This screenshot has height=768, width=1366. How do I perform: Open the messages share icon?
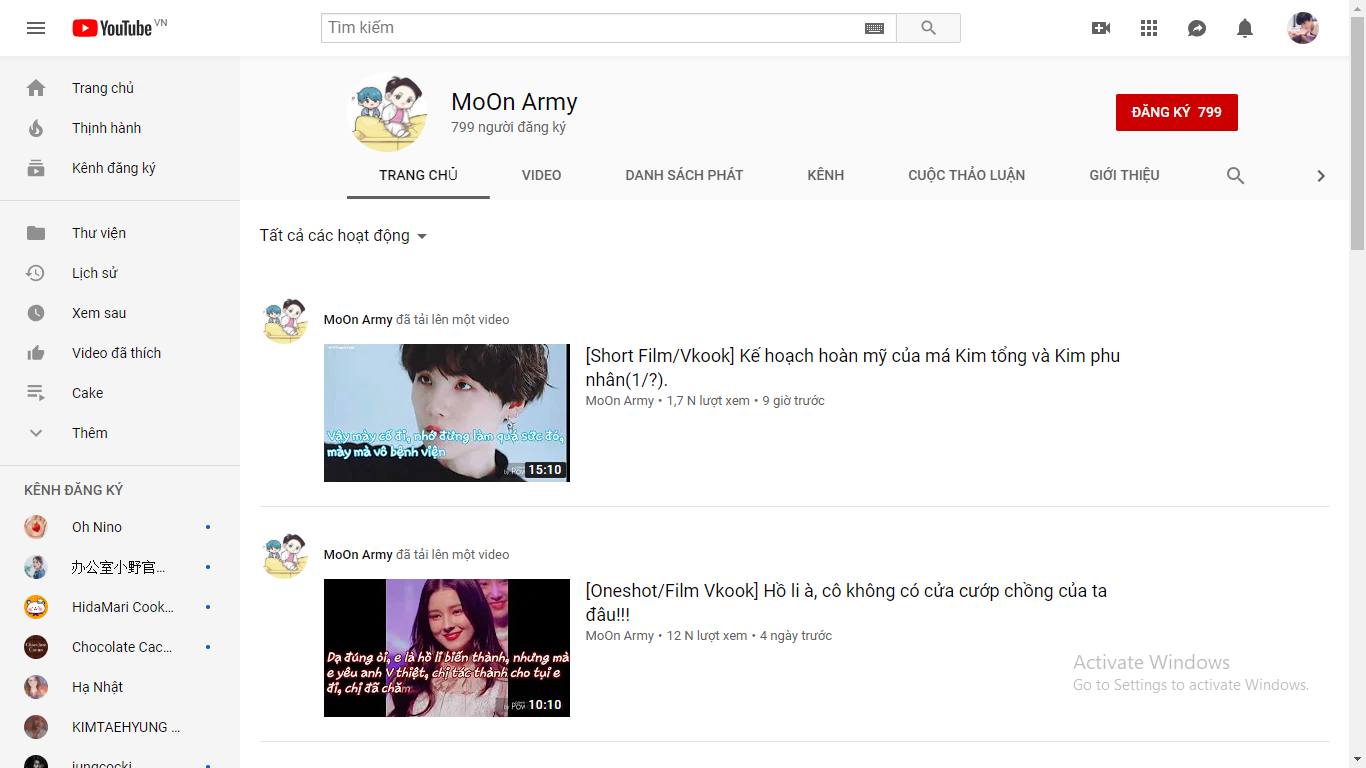[1197, 28]
